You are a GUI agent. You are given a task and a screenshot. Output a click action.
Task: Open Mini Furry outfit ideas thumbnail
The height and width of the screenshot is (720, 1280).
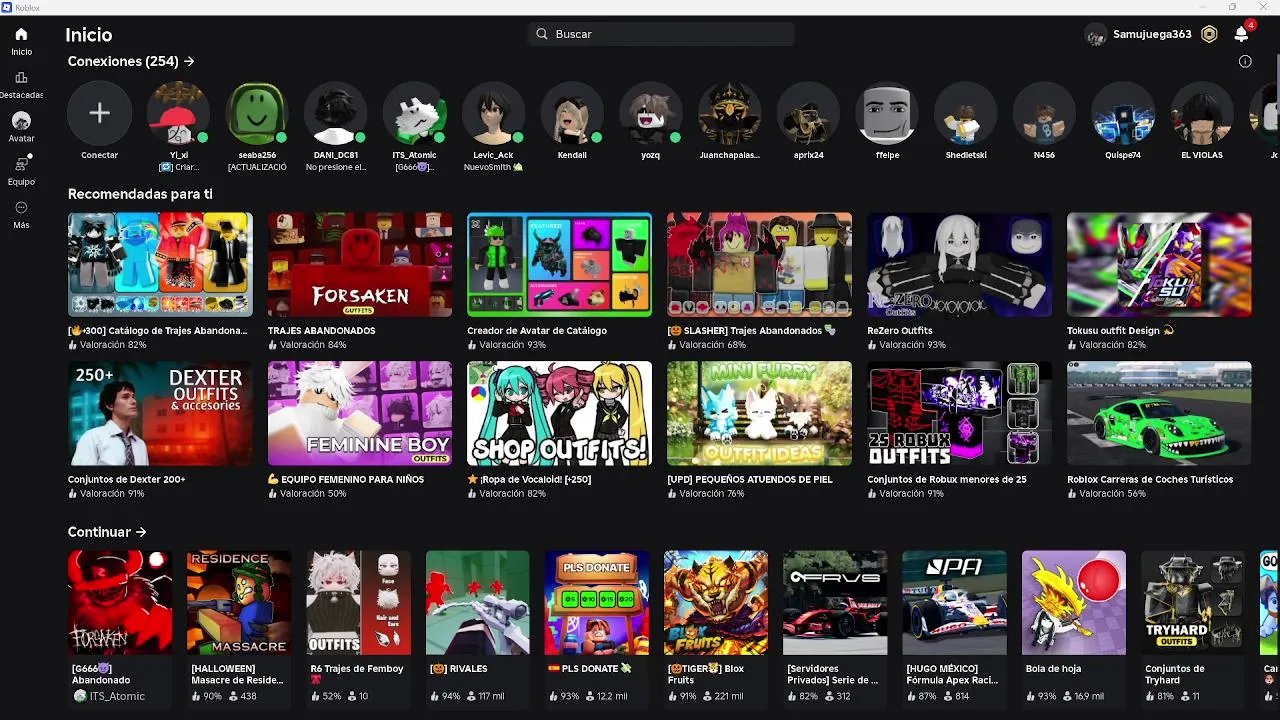760,413
